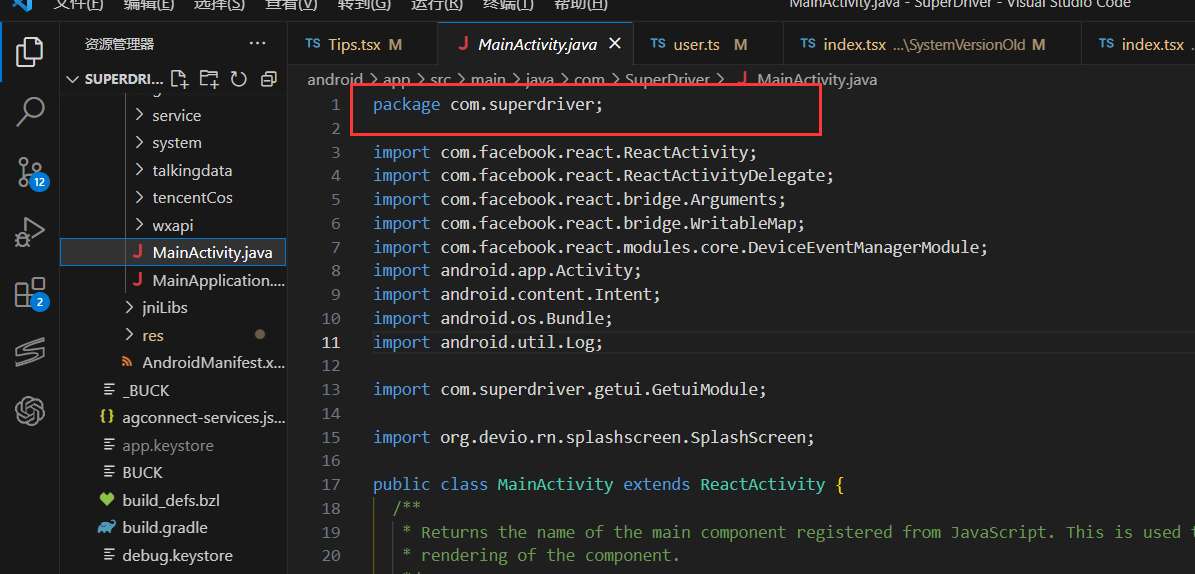Click breadcrumb MainActivity.java file name
1195x574 pixels.
tap(817, 79)
